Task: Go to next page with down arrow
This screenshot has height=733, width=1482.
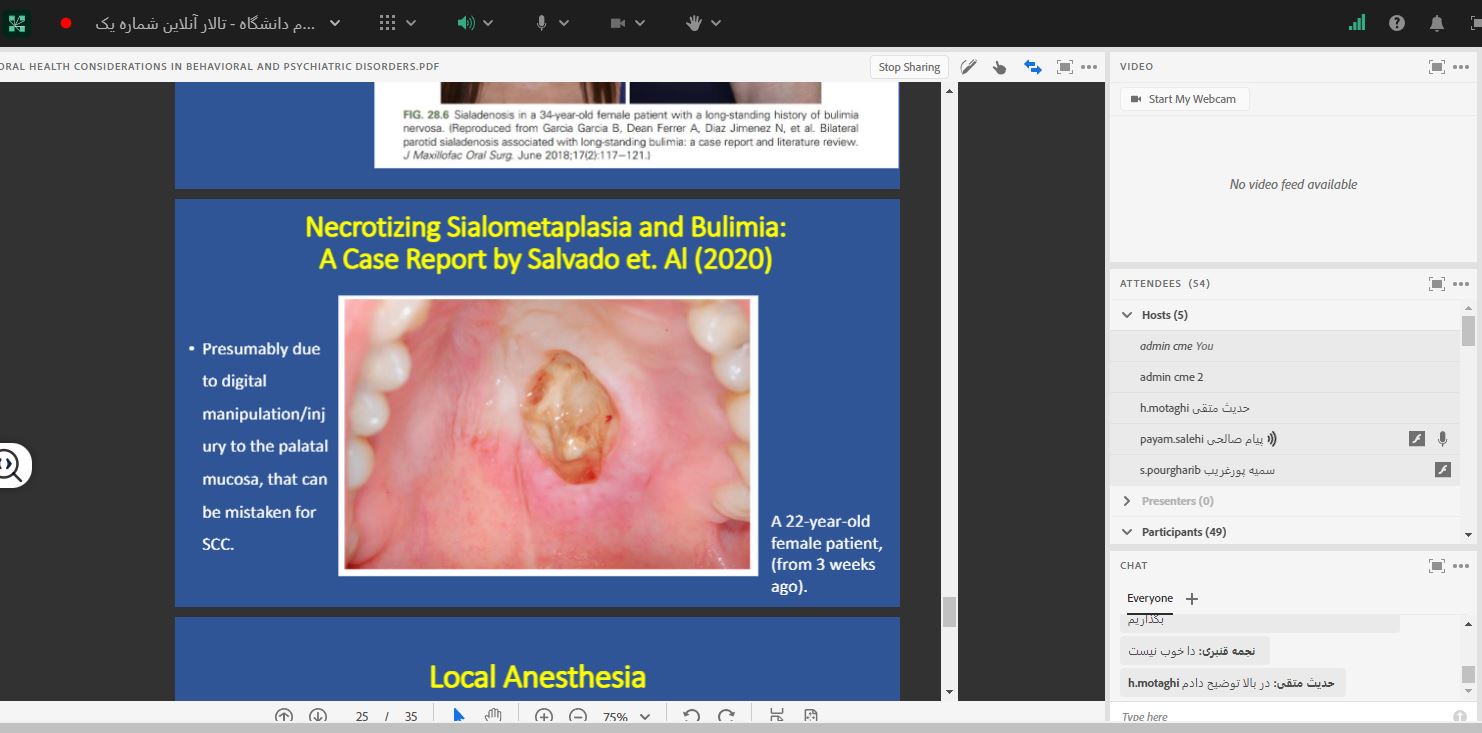Action: coord(318,716)
